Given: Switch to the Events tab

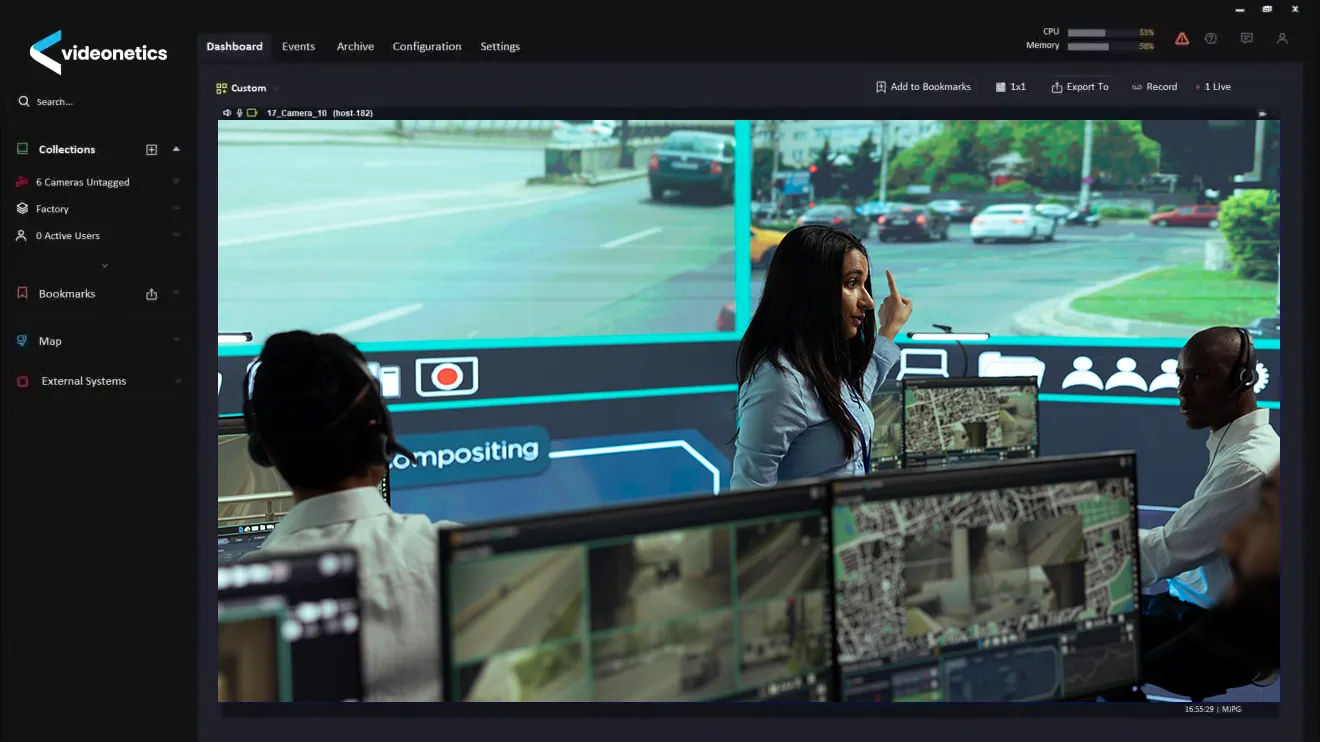Looking at the screenshot, I should click(298, 46).
